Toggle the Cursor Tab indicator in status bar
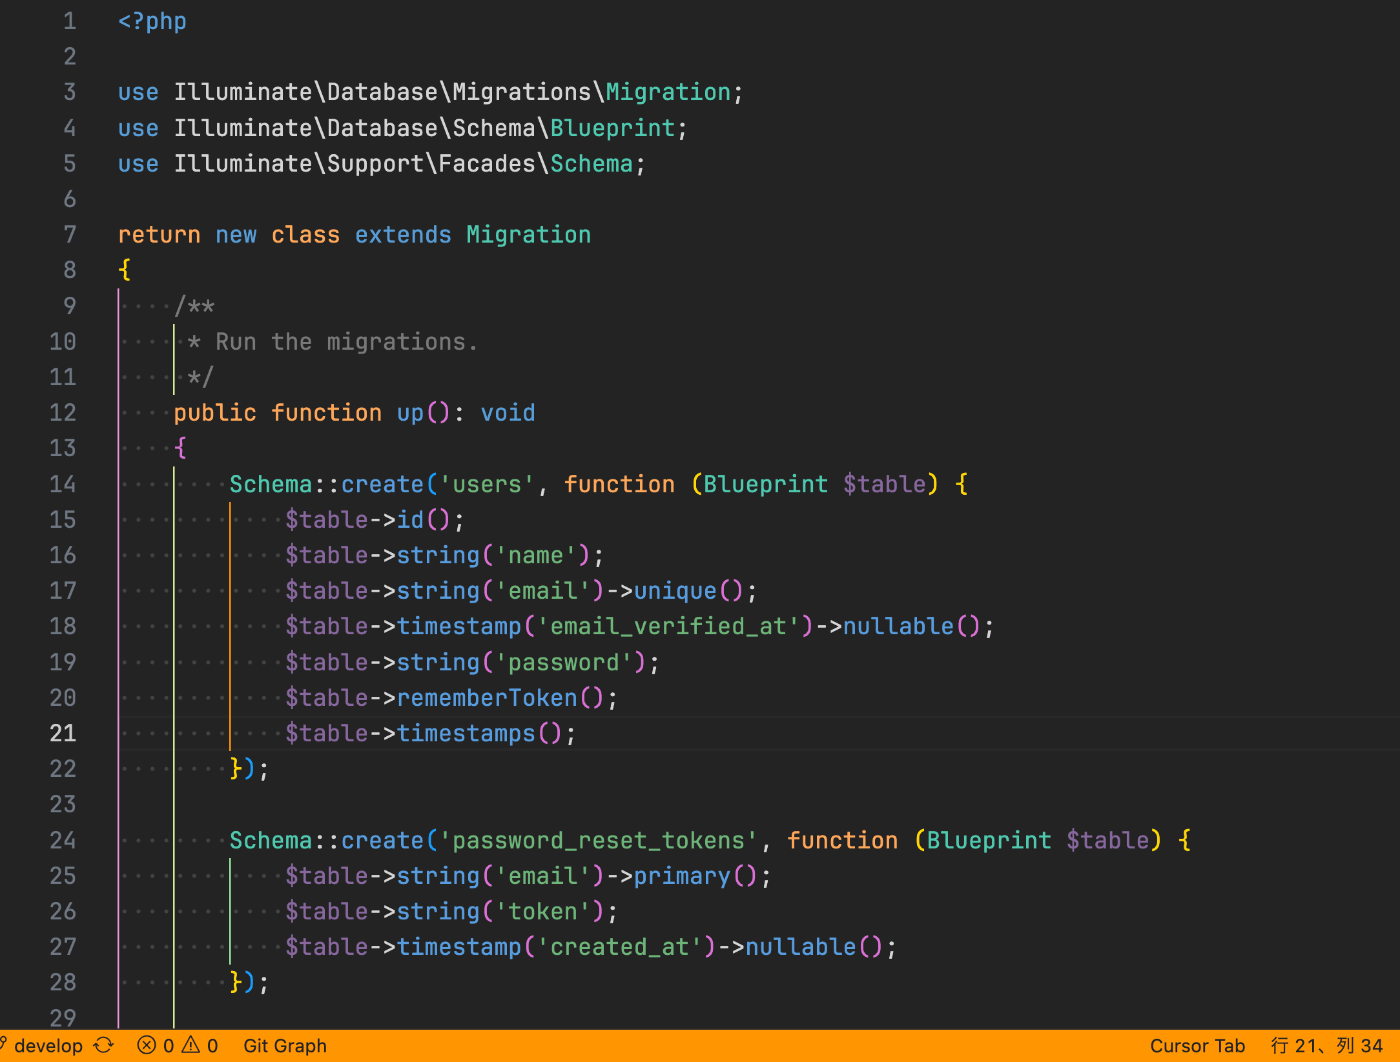 1197,1045
